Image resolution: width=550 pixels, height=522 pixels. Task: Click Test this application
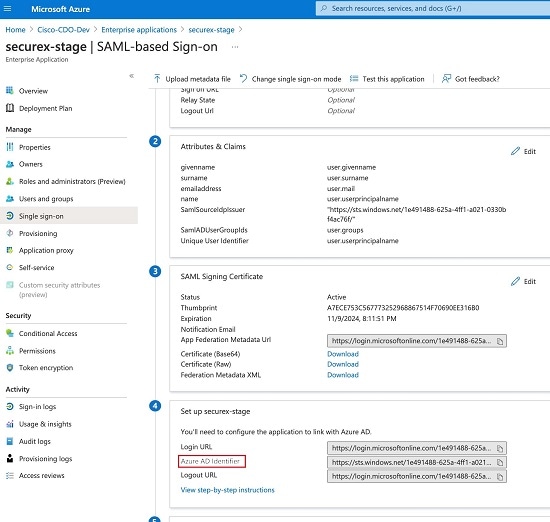[x=387, y=79]
